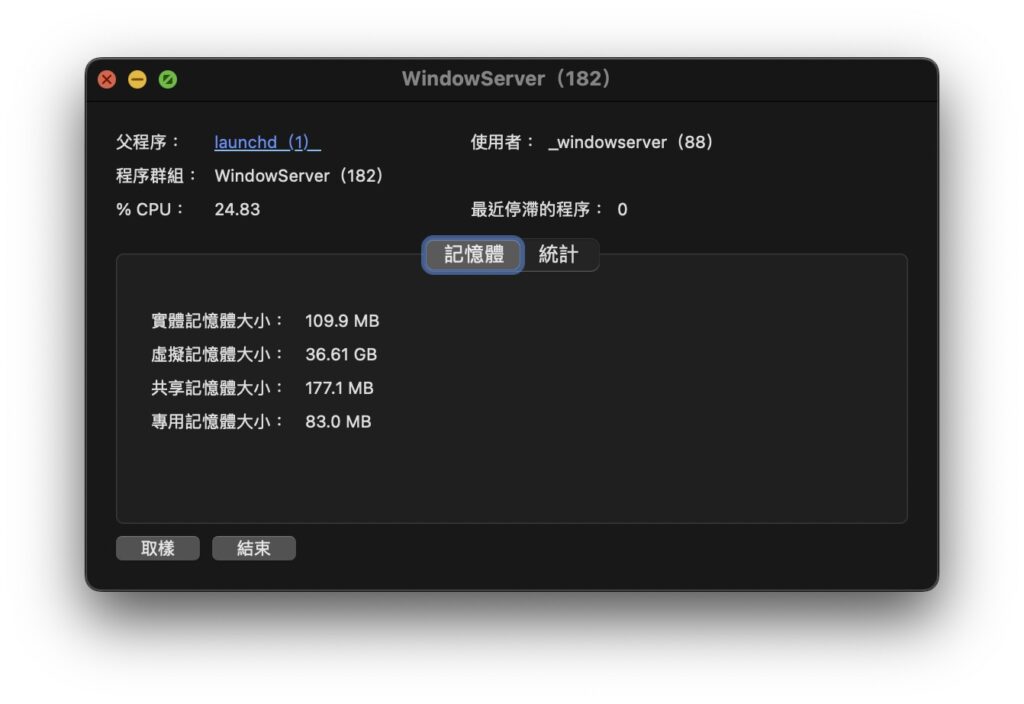Click the 專用記憶體大小 value 83.0 MB
1024x704 pixels.
[x=337, y=421]
